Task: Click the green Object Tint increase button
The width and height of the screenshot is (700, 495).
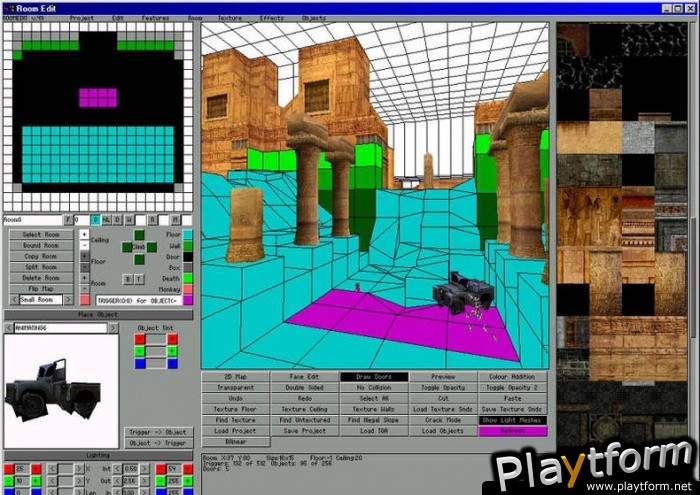Action: [173, 351]
